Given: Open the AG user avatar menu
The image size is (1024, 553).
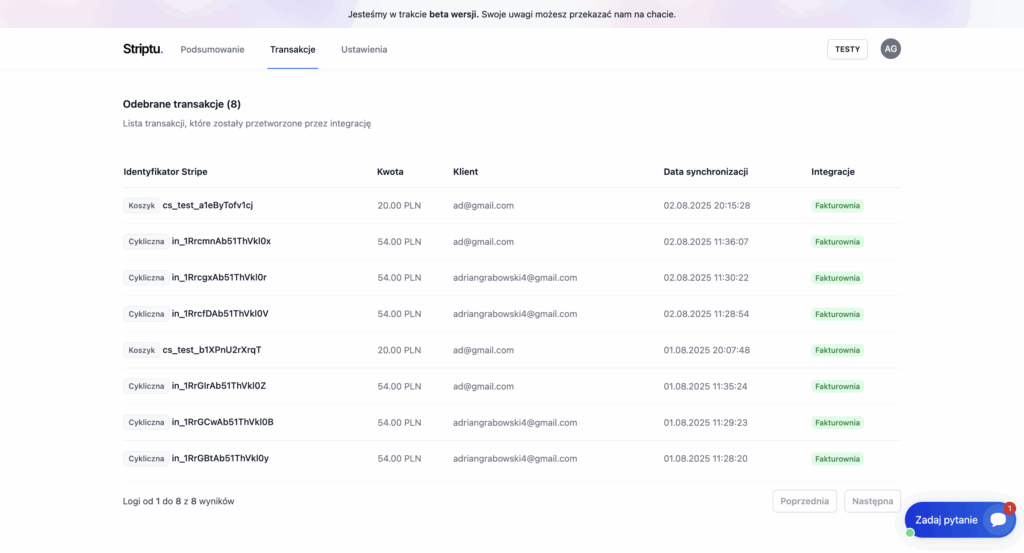Looking at the screenshot, I should 890,49.
